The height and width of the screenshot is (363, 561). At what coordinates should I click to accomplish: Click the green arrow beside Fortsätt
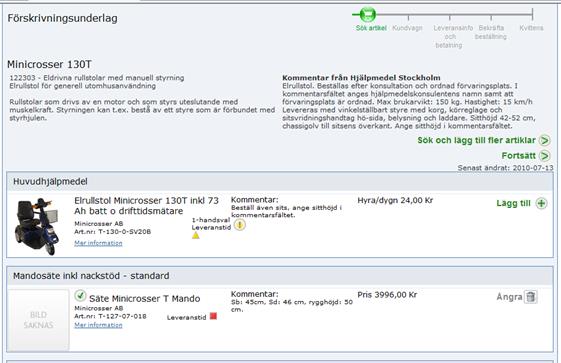click(x=545, y=156)
